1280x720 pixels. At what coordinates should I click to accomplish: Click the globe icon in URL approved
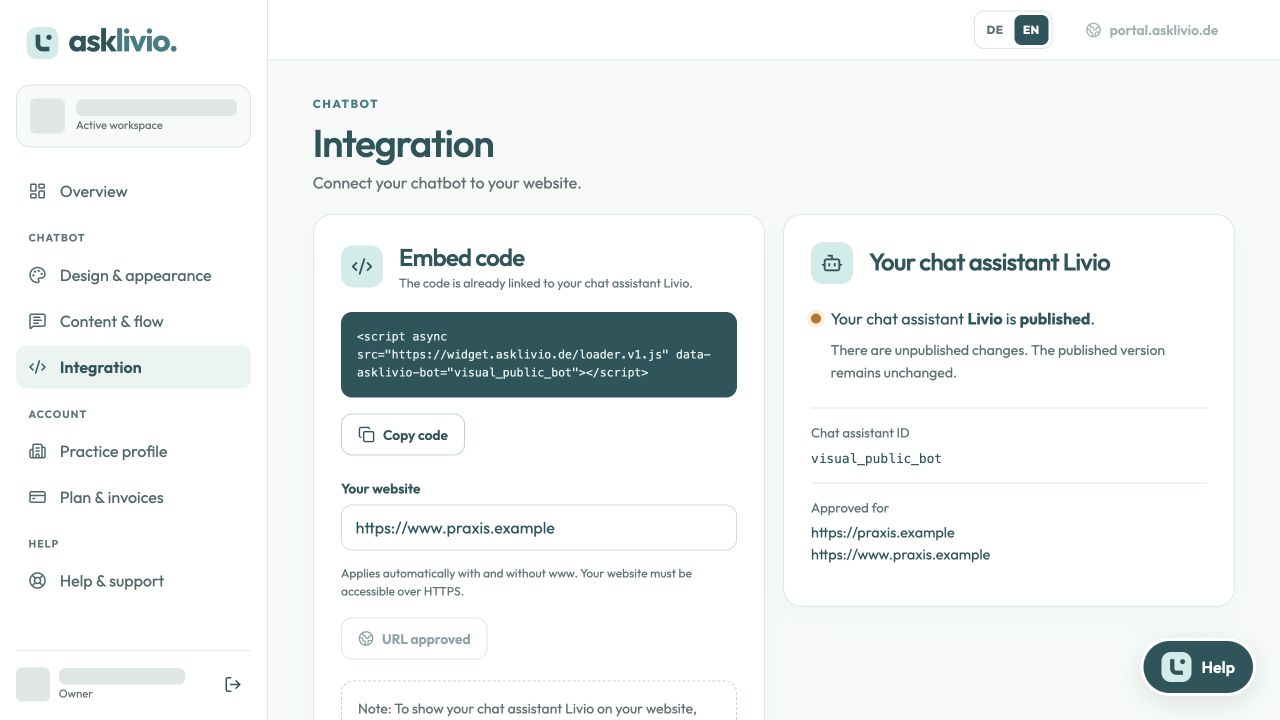coord(366,639)
